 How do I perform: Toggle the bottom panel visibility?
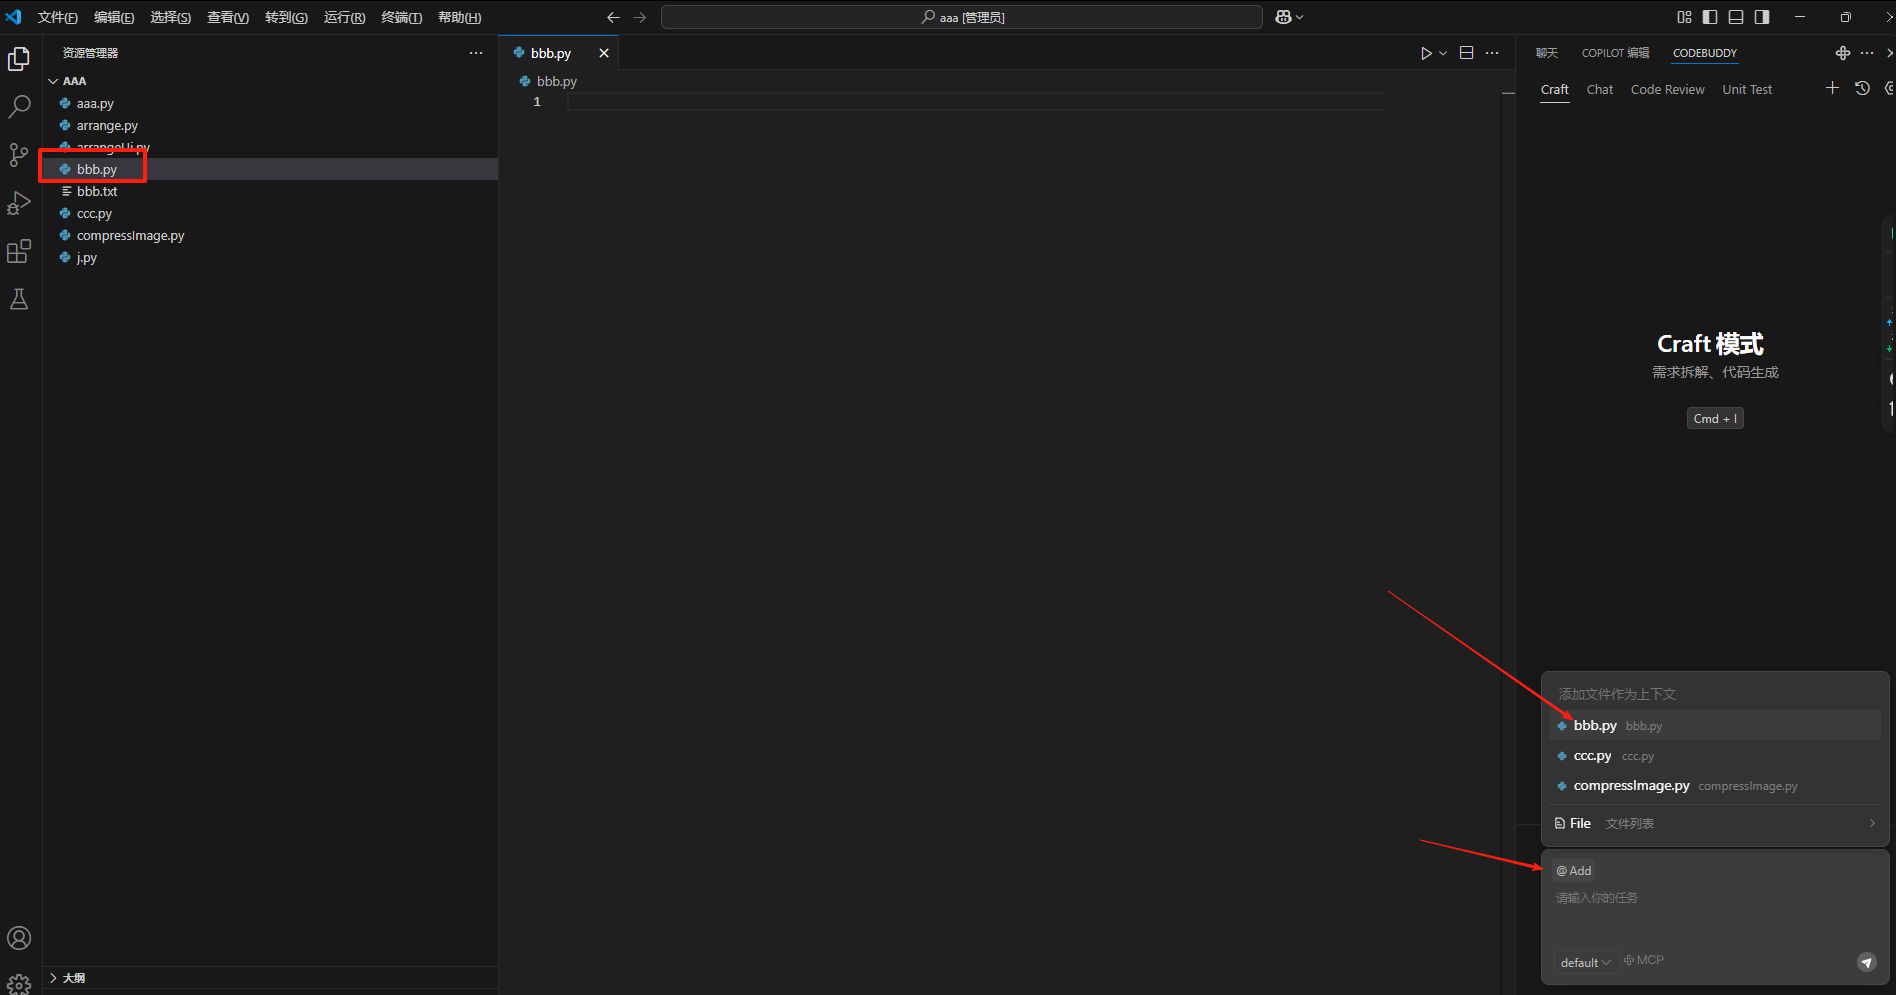pos(1736,17)
